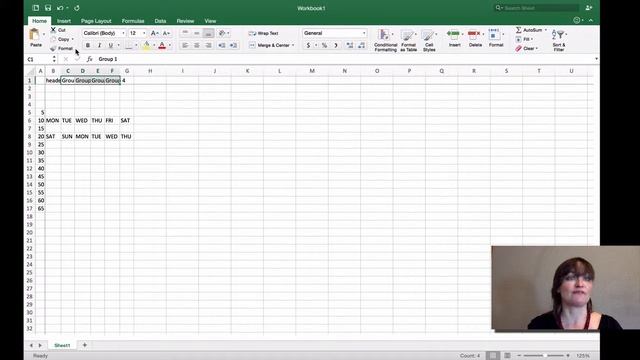The height and width of the screenshot is (360, 640).
Task: Click the Search Sheet field
Action: [537, 8]
